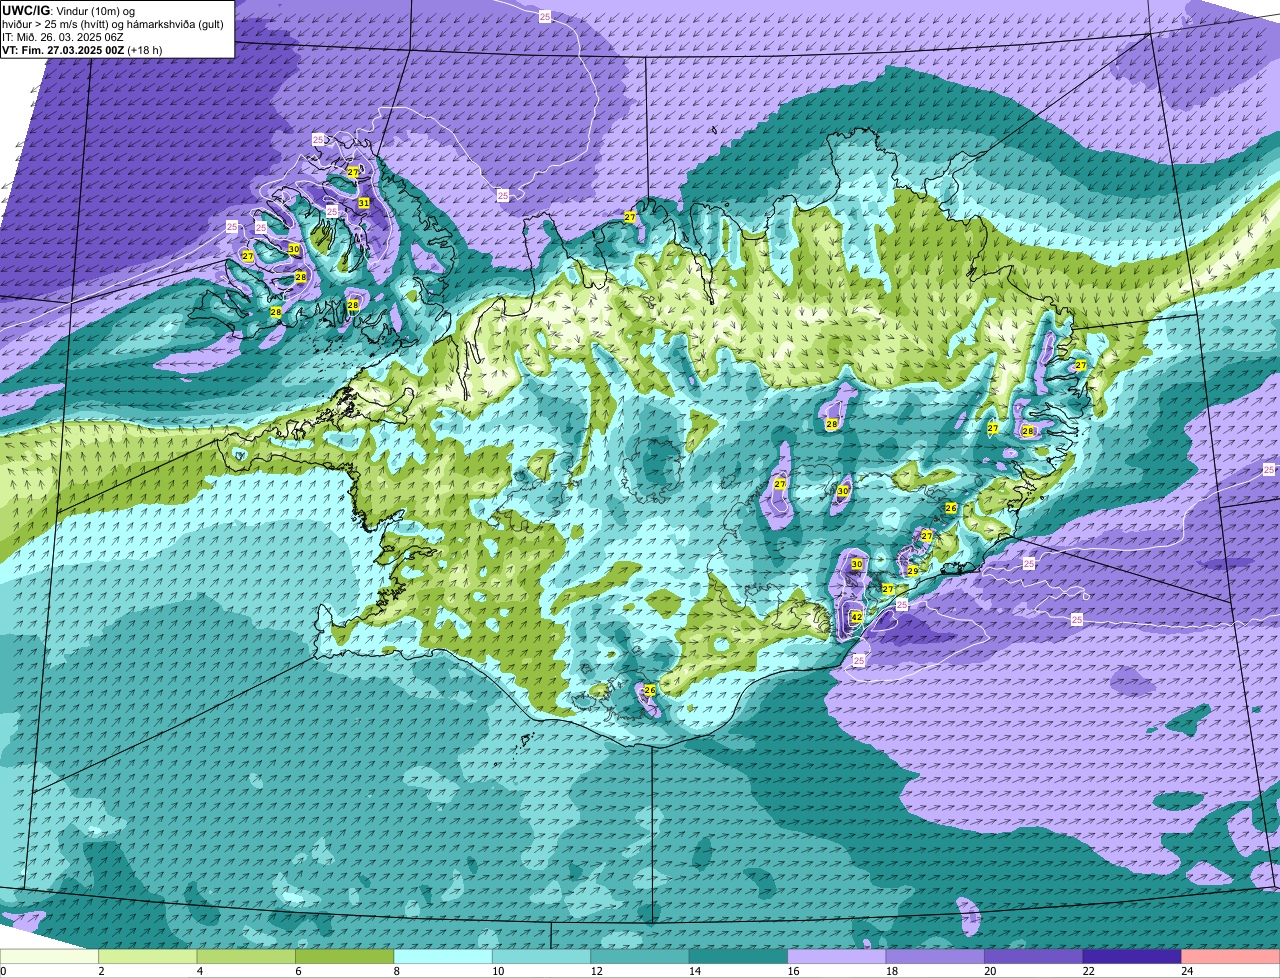
Task: Click the 2–4 m/s legend color swatch
Action: pyautogui.click(x=148, y=957)
